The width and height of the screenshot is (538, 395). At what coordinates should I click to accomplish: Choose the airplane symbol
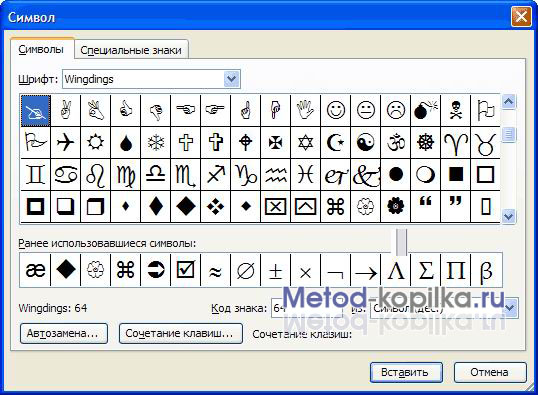[66, 142]
